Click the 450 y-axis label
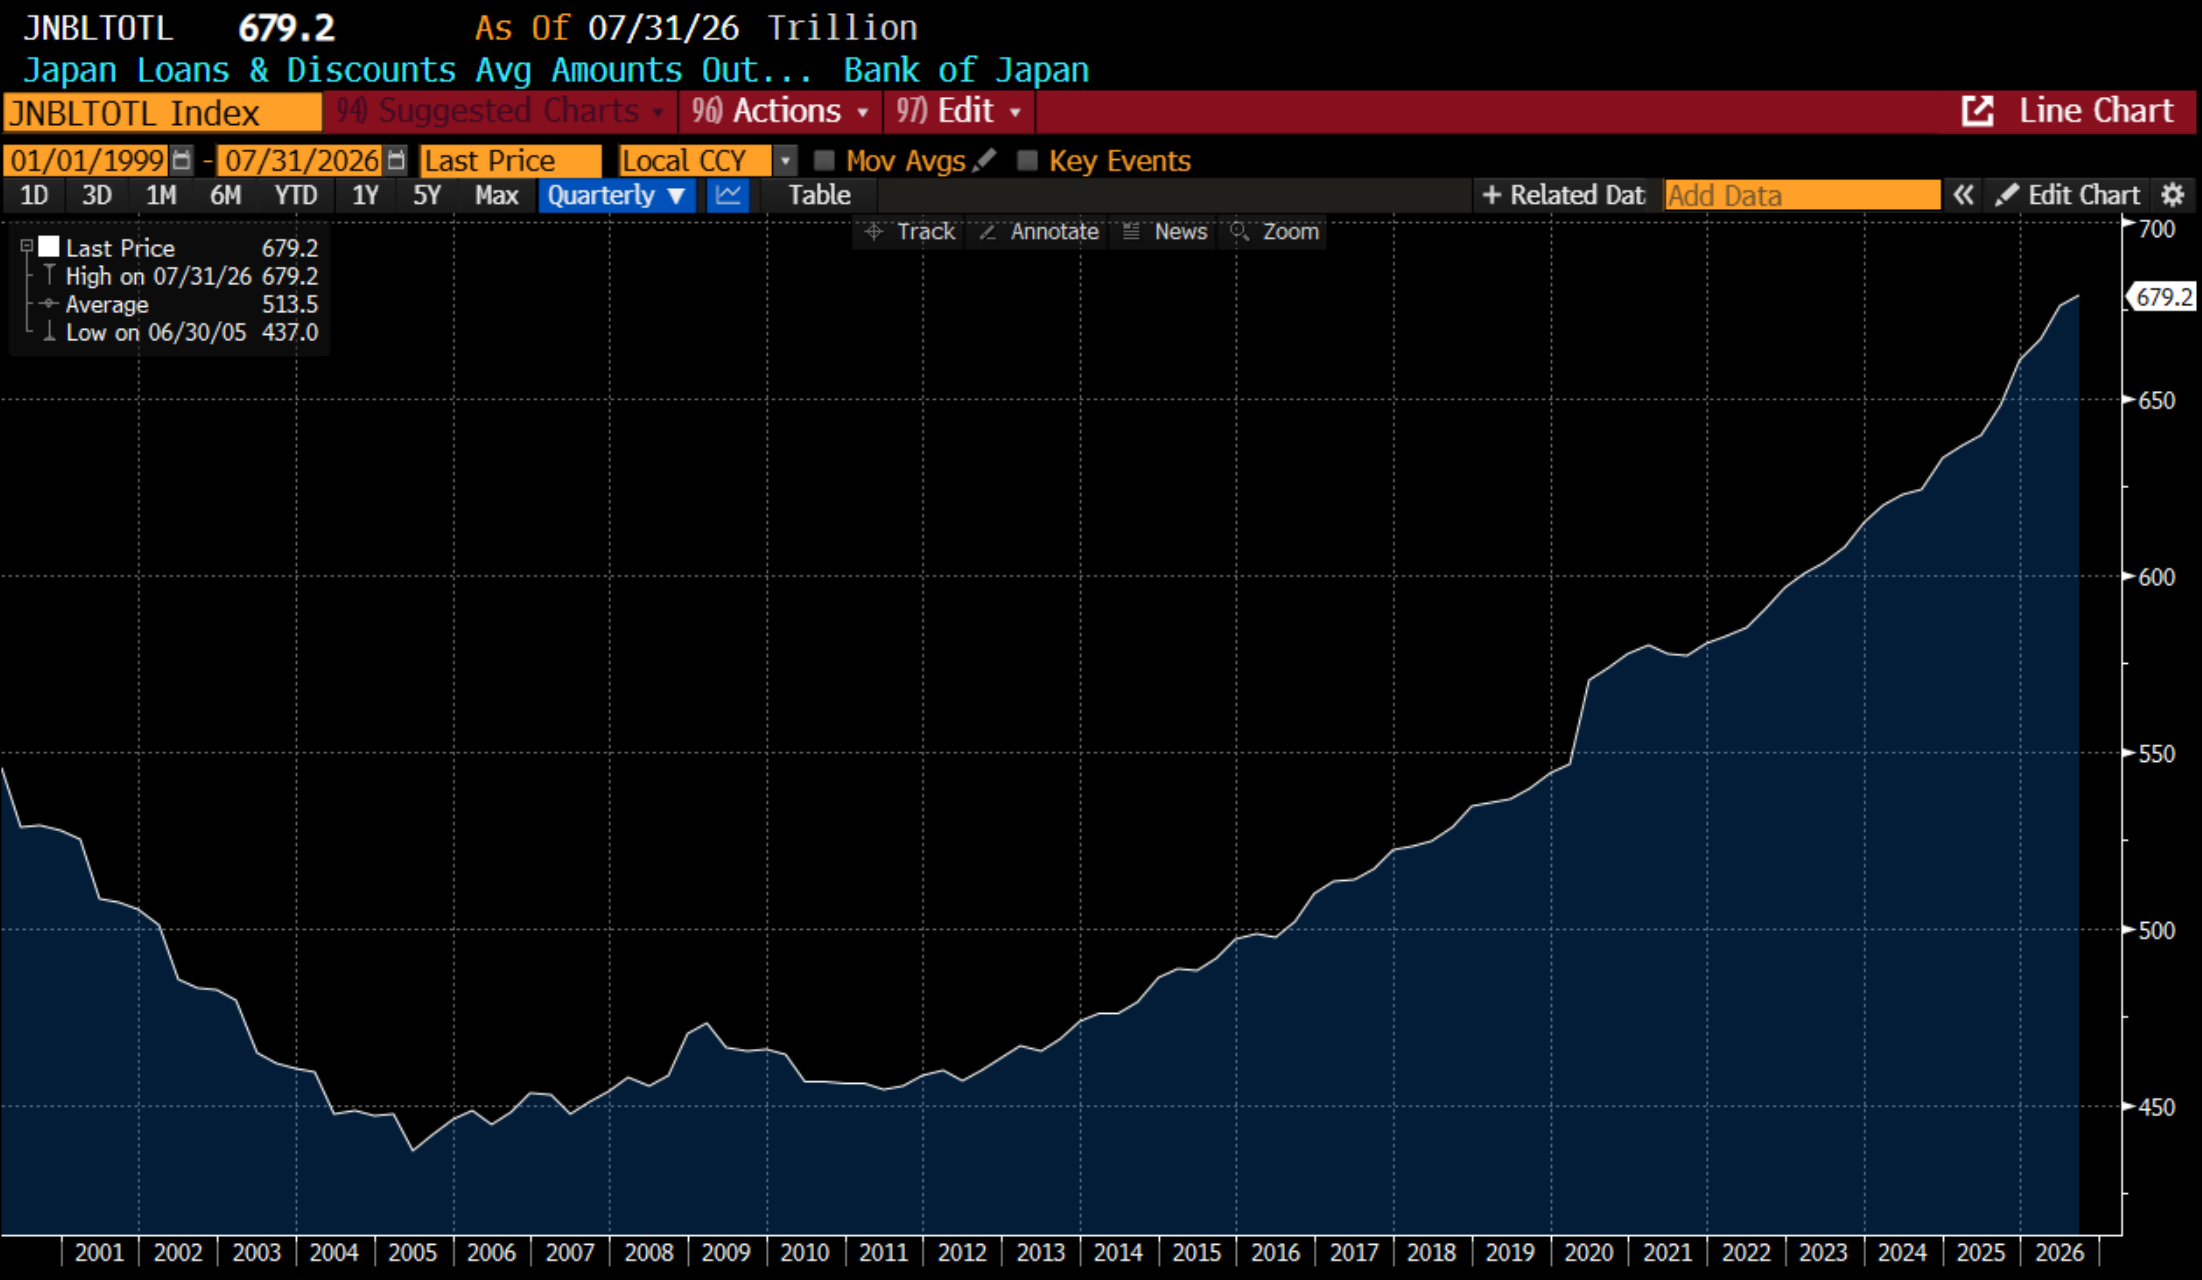The image size is (2202, 1280). (2157, 1107)
